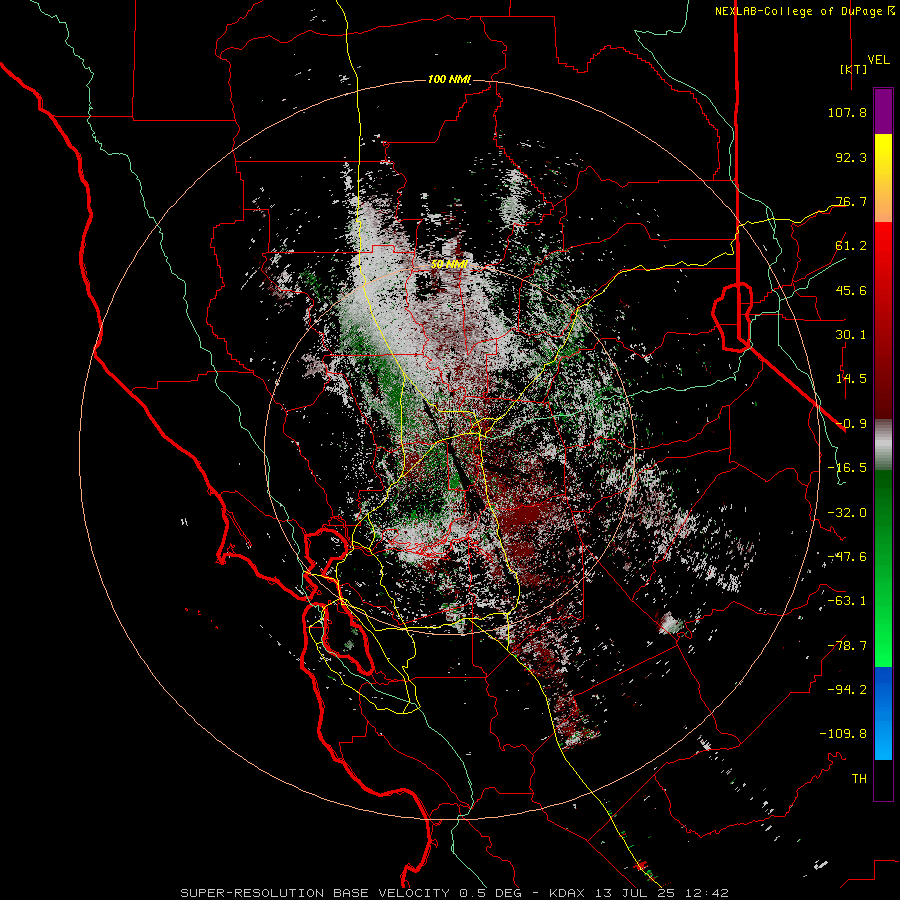900x900 pixels.
Task: Pick the purple segment of the velocity color bar
Action: coord(883,112)
